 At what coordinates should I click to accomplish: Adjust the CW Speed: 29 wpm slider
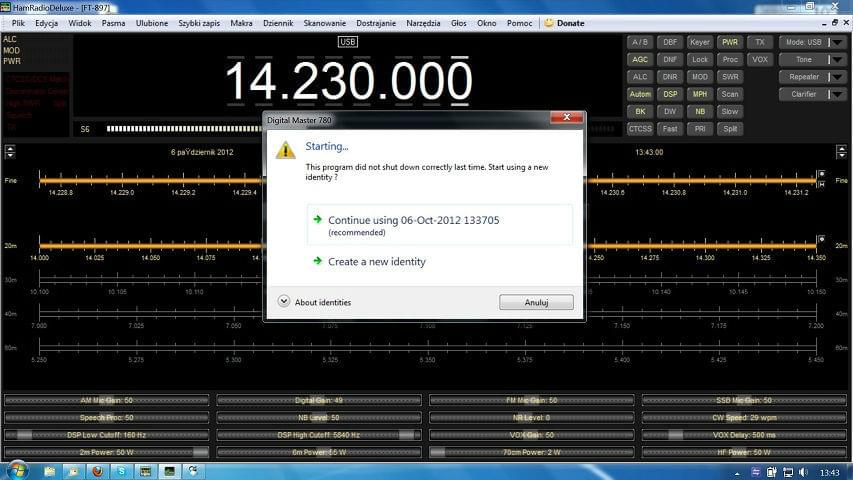pyautogui.click(x=744, y=418)
